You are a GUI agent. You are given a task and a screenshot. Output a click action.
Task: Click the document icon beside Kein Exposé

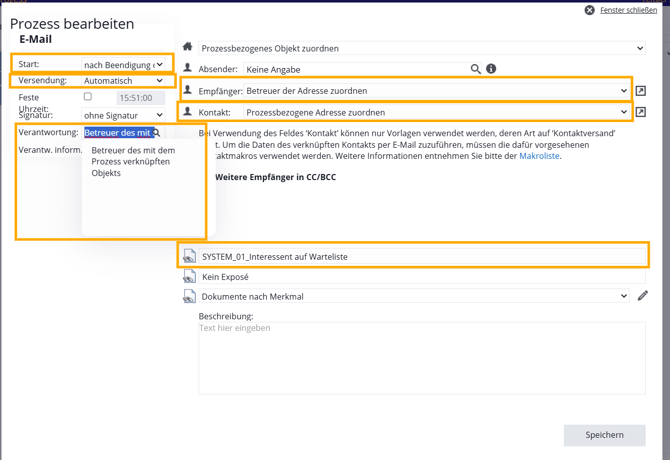[189, 277]
